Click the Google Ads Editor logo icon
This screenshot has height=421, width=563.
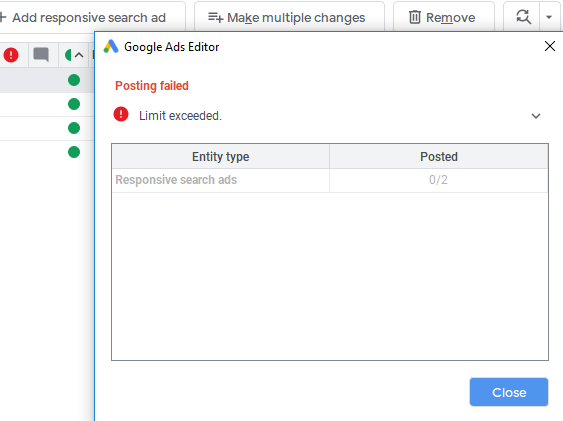click(111, 46)
